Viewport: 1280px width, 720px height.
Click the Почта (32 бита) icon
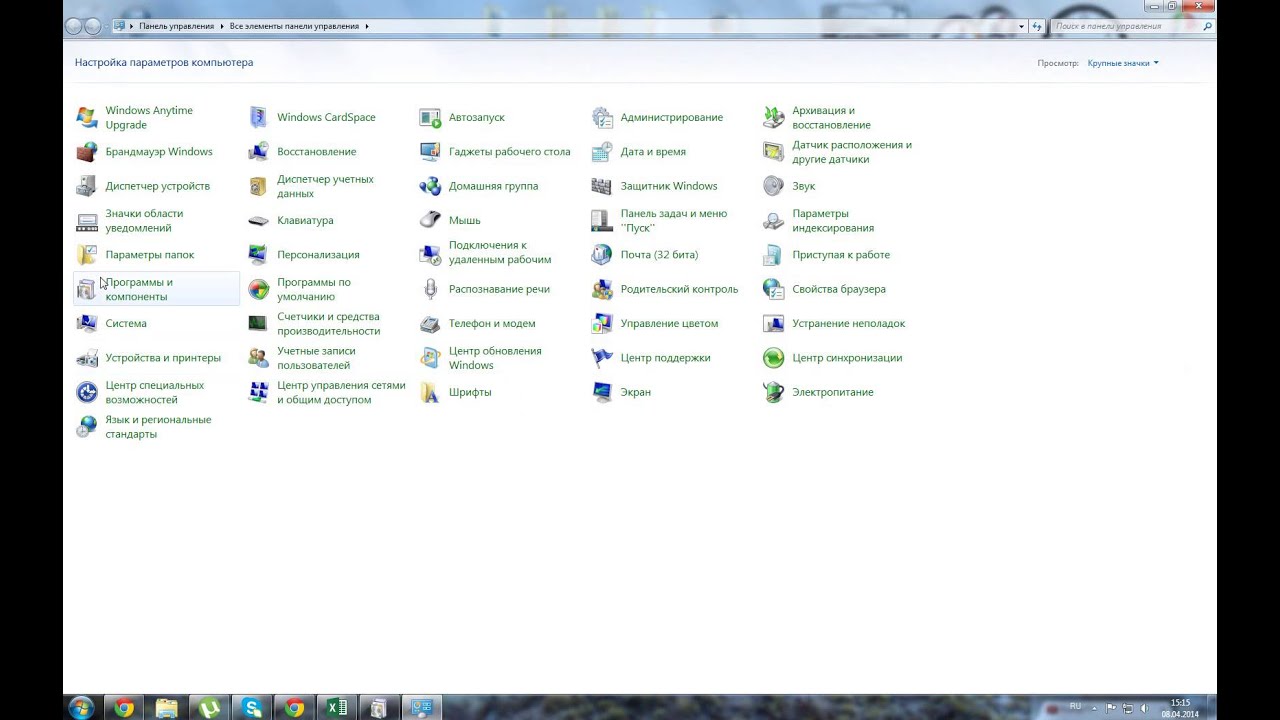point(602,255)
